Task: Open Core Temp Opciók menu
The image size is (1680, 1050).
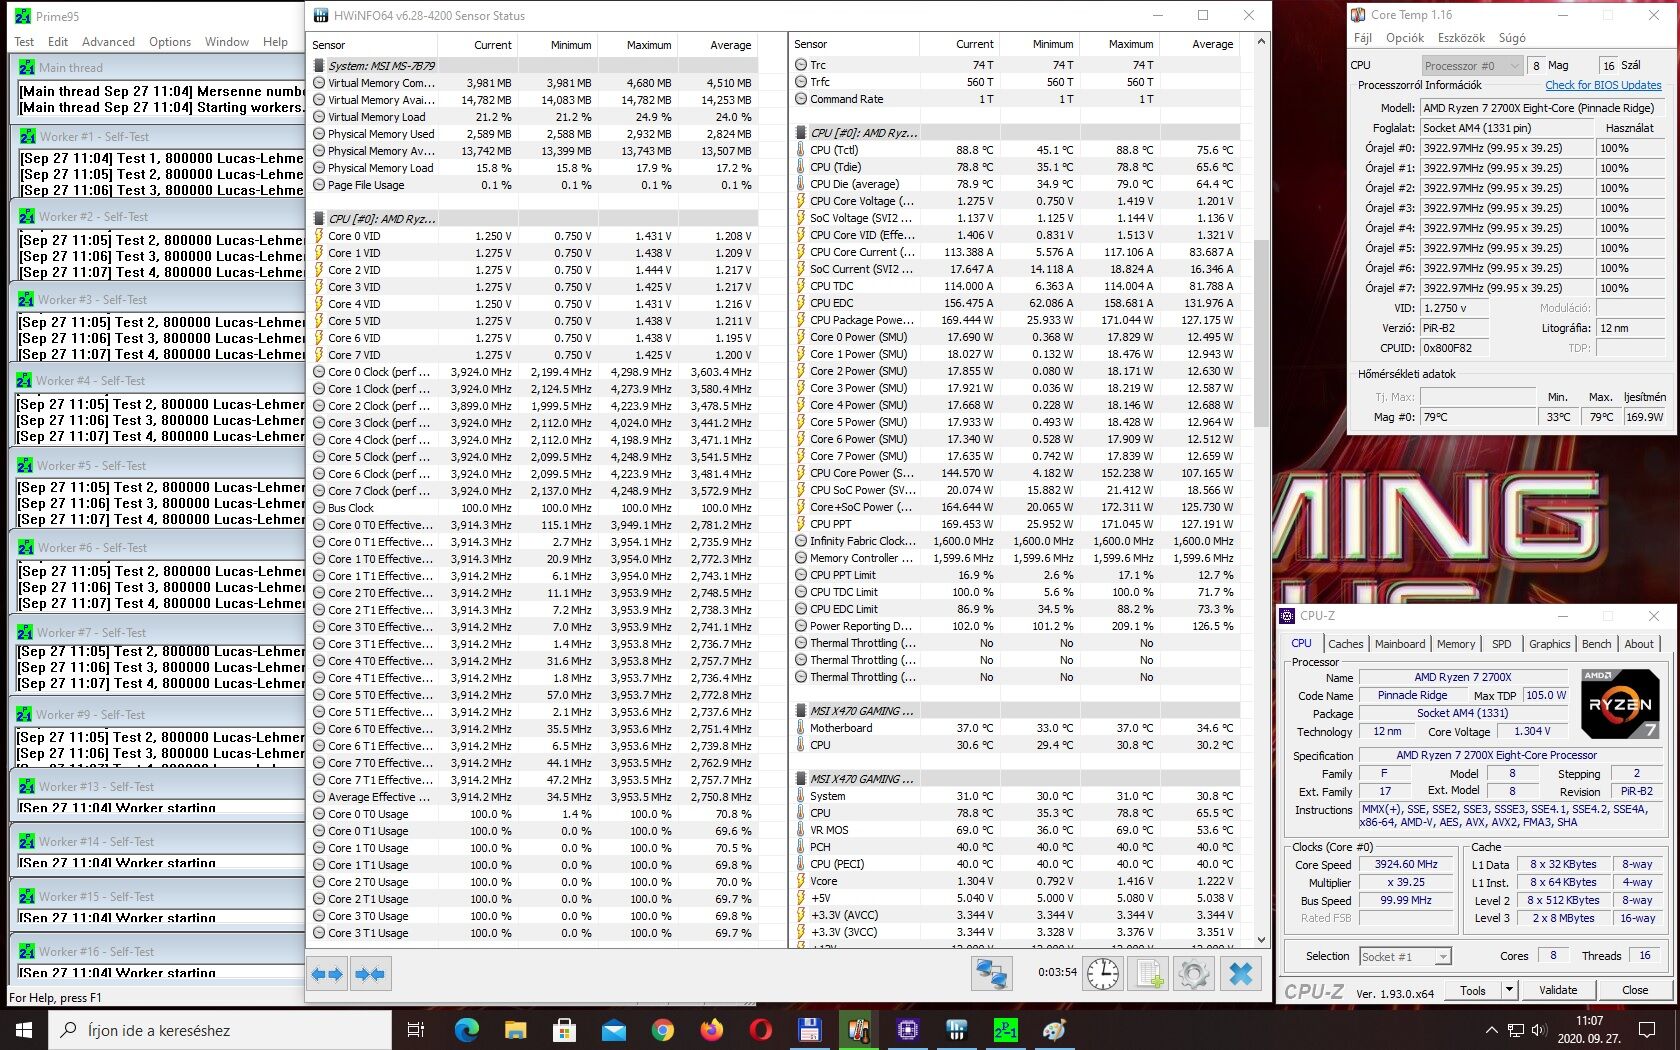Action: coord(1405,38)
